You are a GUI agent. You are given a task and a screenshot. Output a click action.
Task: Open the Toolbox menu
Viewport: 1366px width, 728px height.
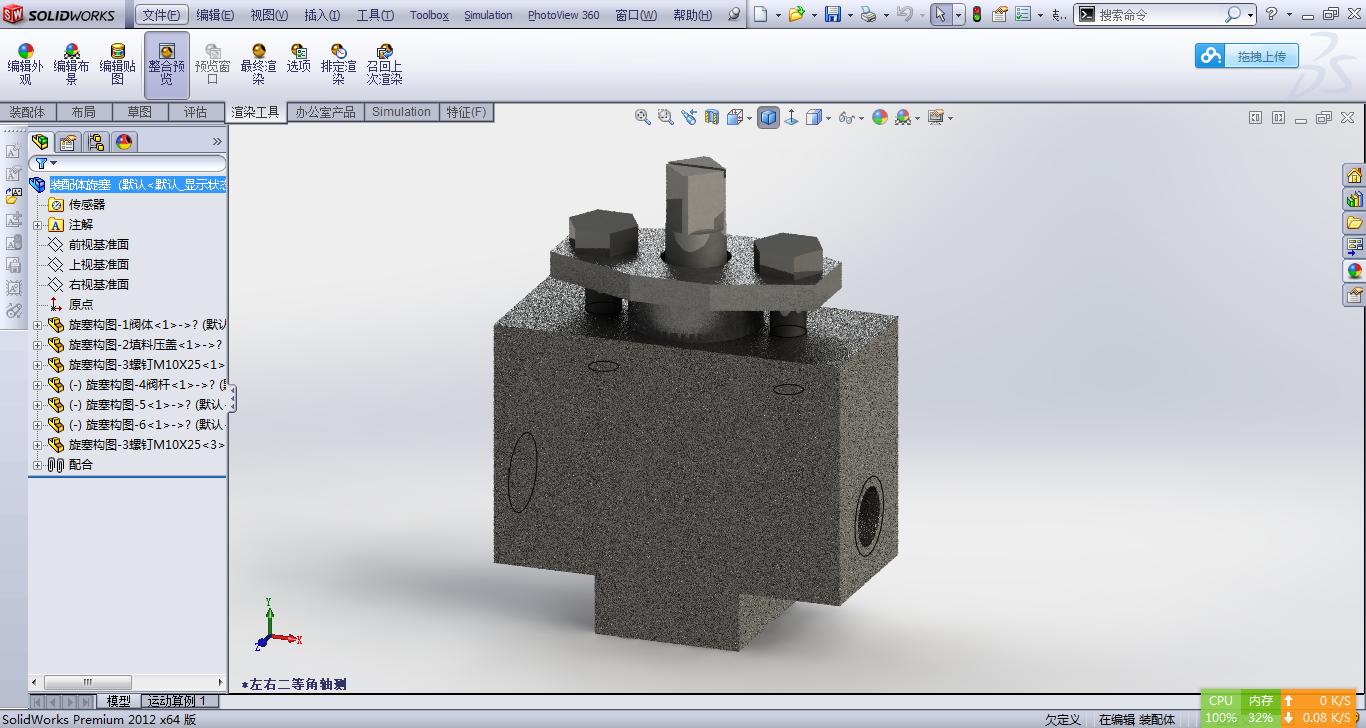429,15
